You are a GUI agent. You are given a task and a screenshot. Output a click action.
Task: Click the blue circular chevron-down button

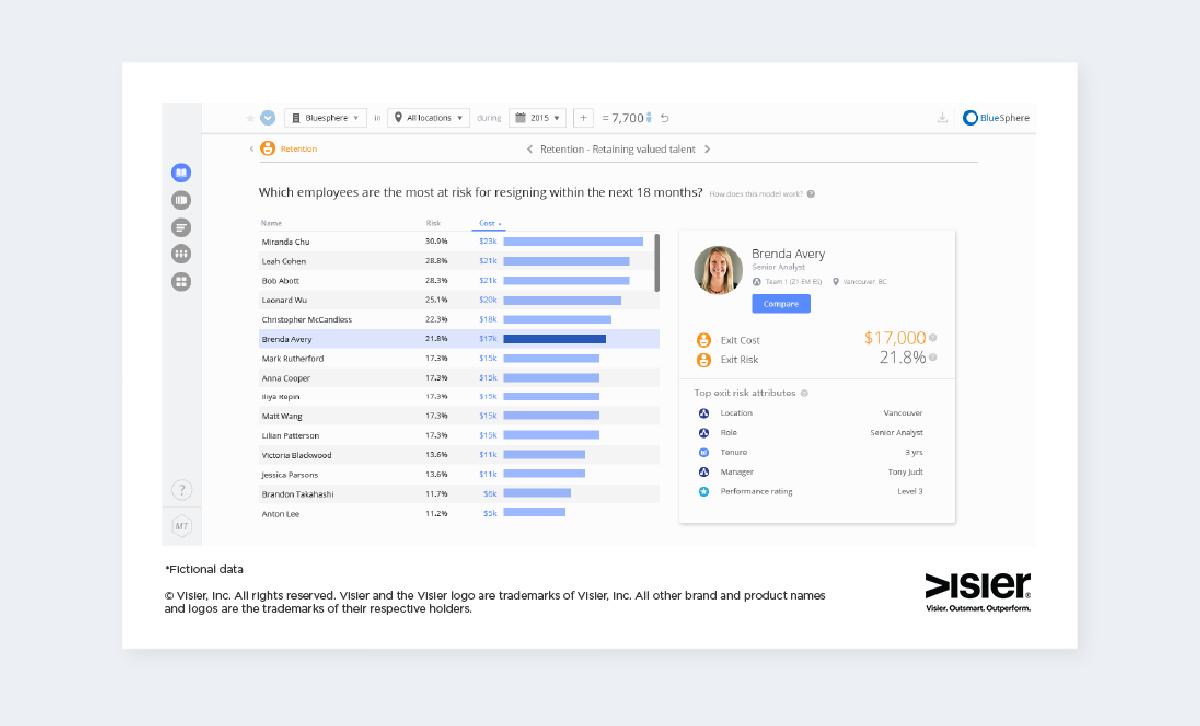point(268,118)
